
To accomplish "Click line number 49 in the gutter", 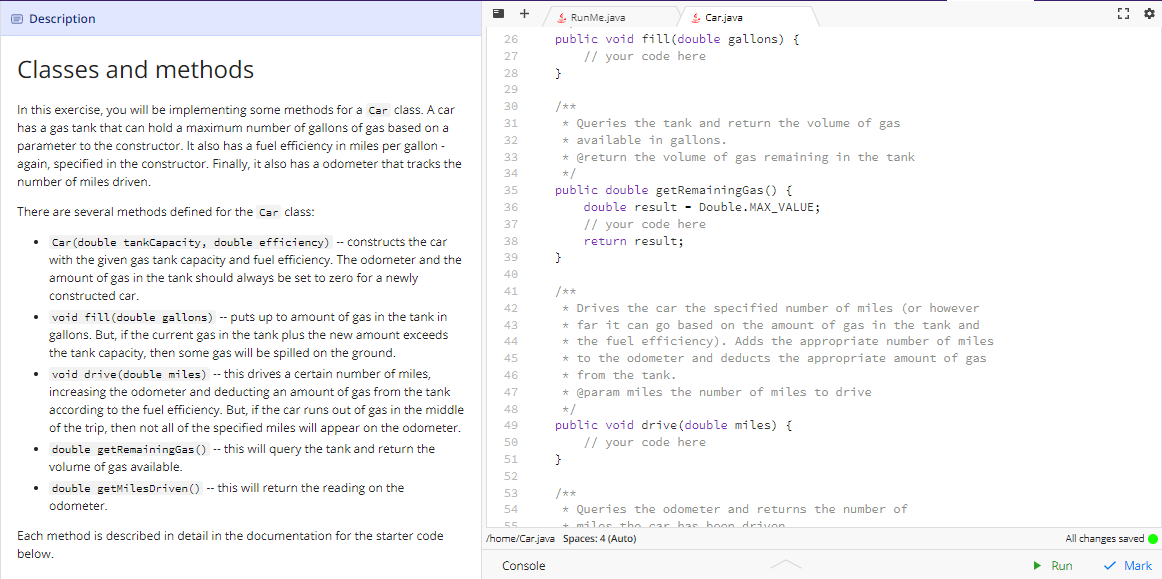I will 511,424.
